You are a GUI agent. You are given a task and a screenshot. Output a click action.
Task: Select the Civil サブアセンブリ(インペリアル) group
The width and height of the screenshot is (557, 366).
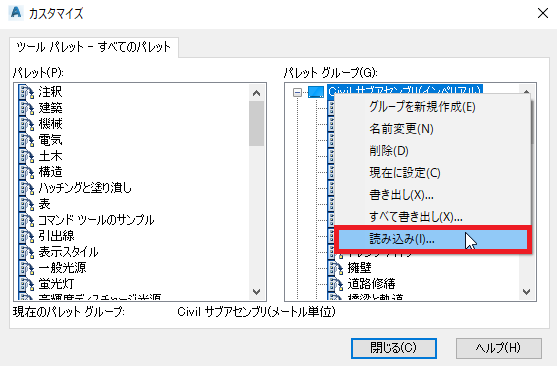405,91
